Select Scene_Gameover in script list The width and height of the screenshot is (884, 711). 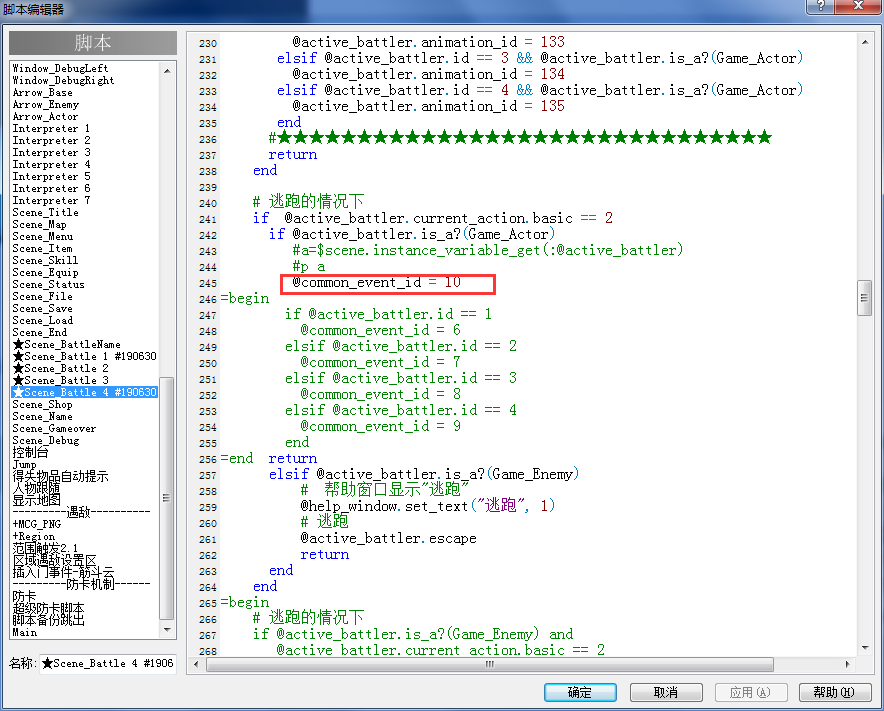click(x=54, y=428)
